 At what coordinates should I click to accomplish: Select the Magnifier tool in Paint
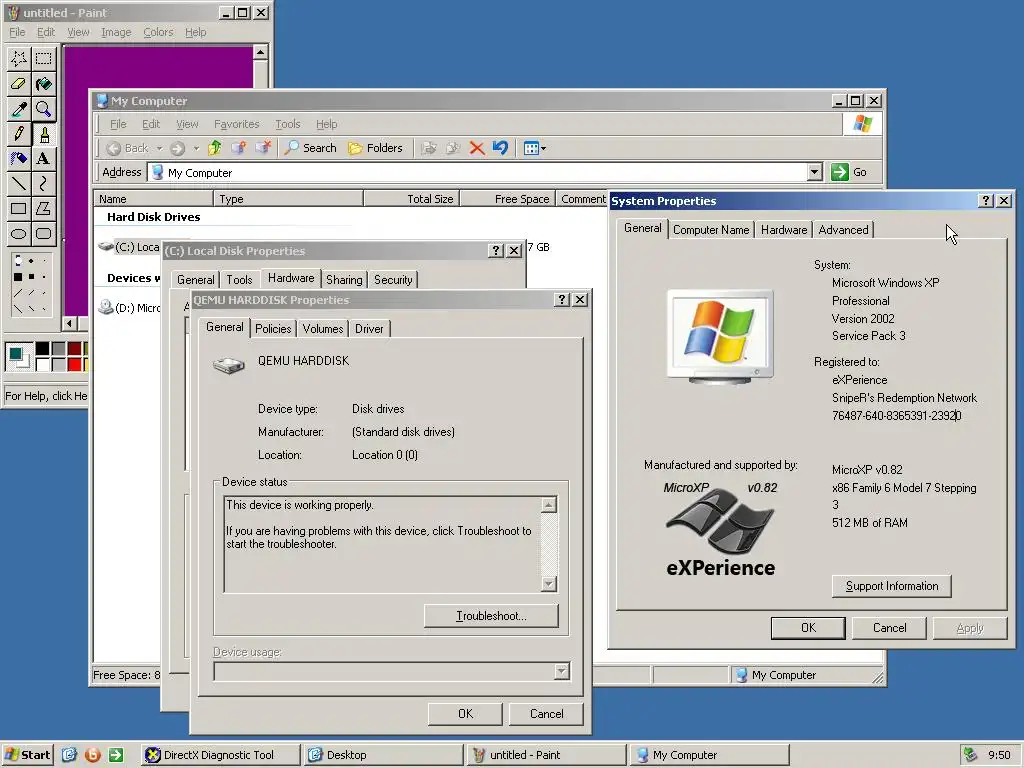coord(44,109)
